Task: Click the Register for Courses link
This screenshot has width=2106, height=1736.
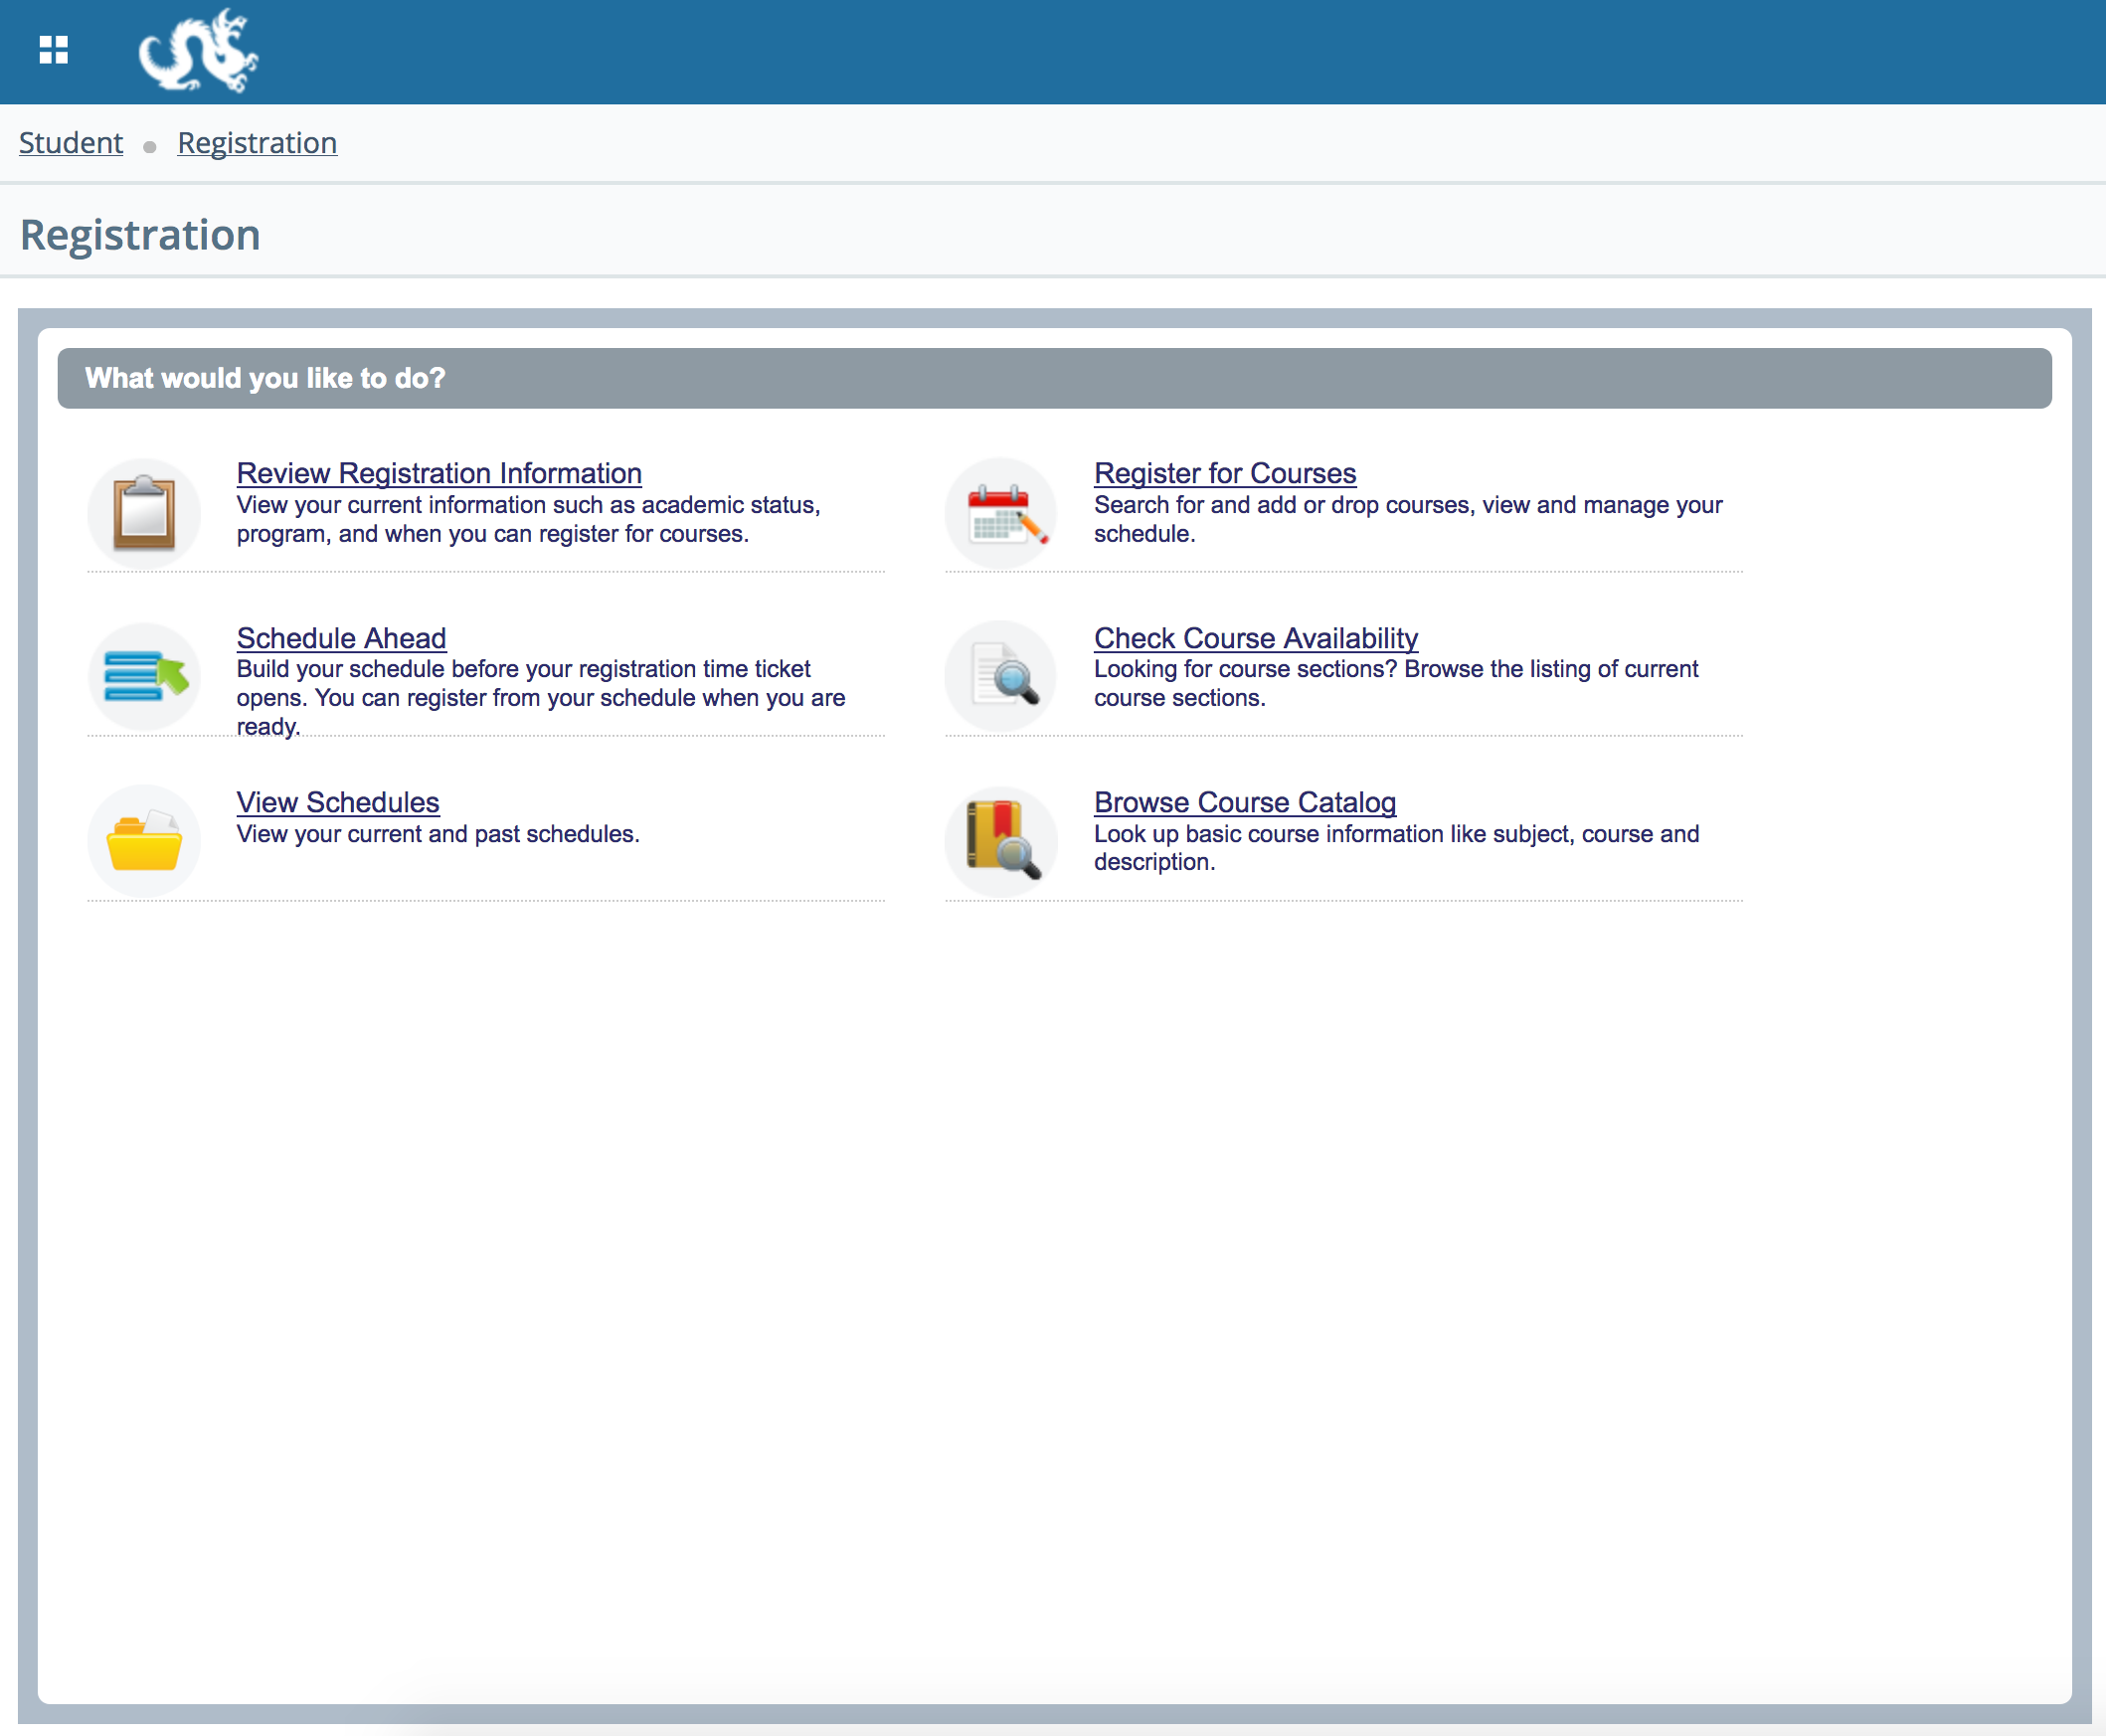Action: pos(1224,474)
